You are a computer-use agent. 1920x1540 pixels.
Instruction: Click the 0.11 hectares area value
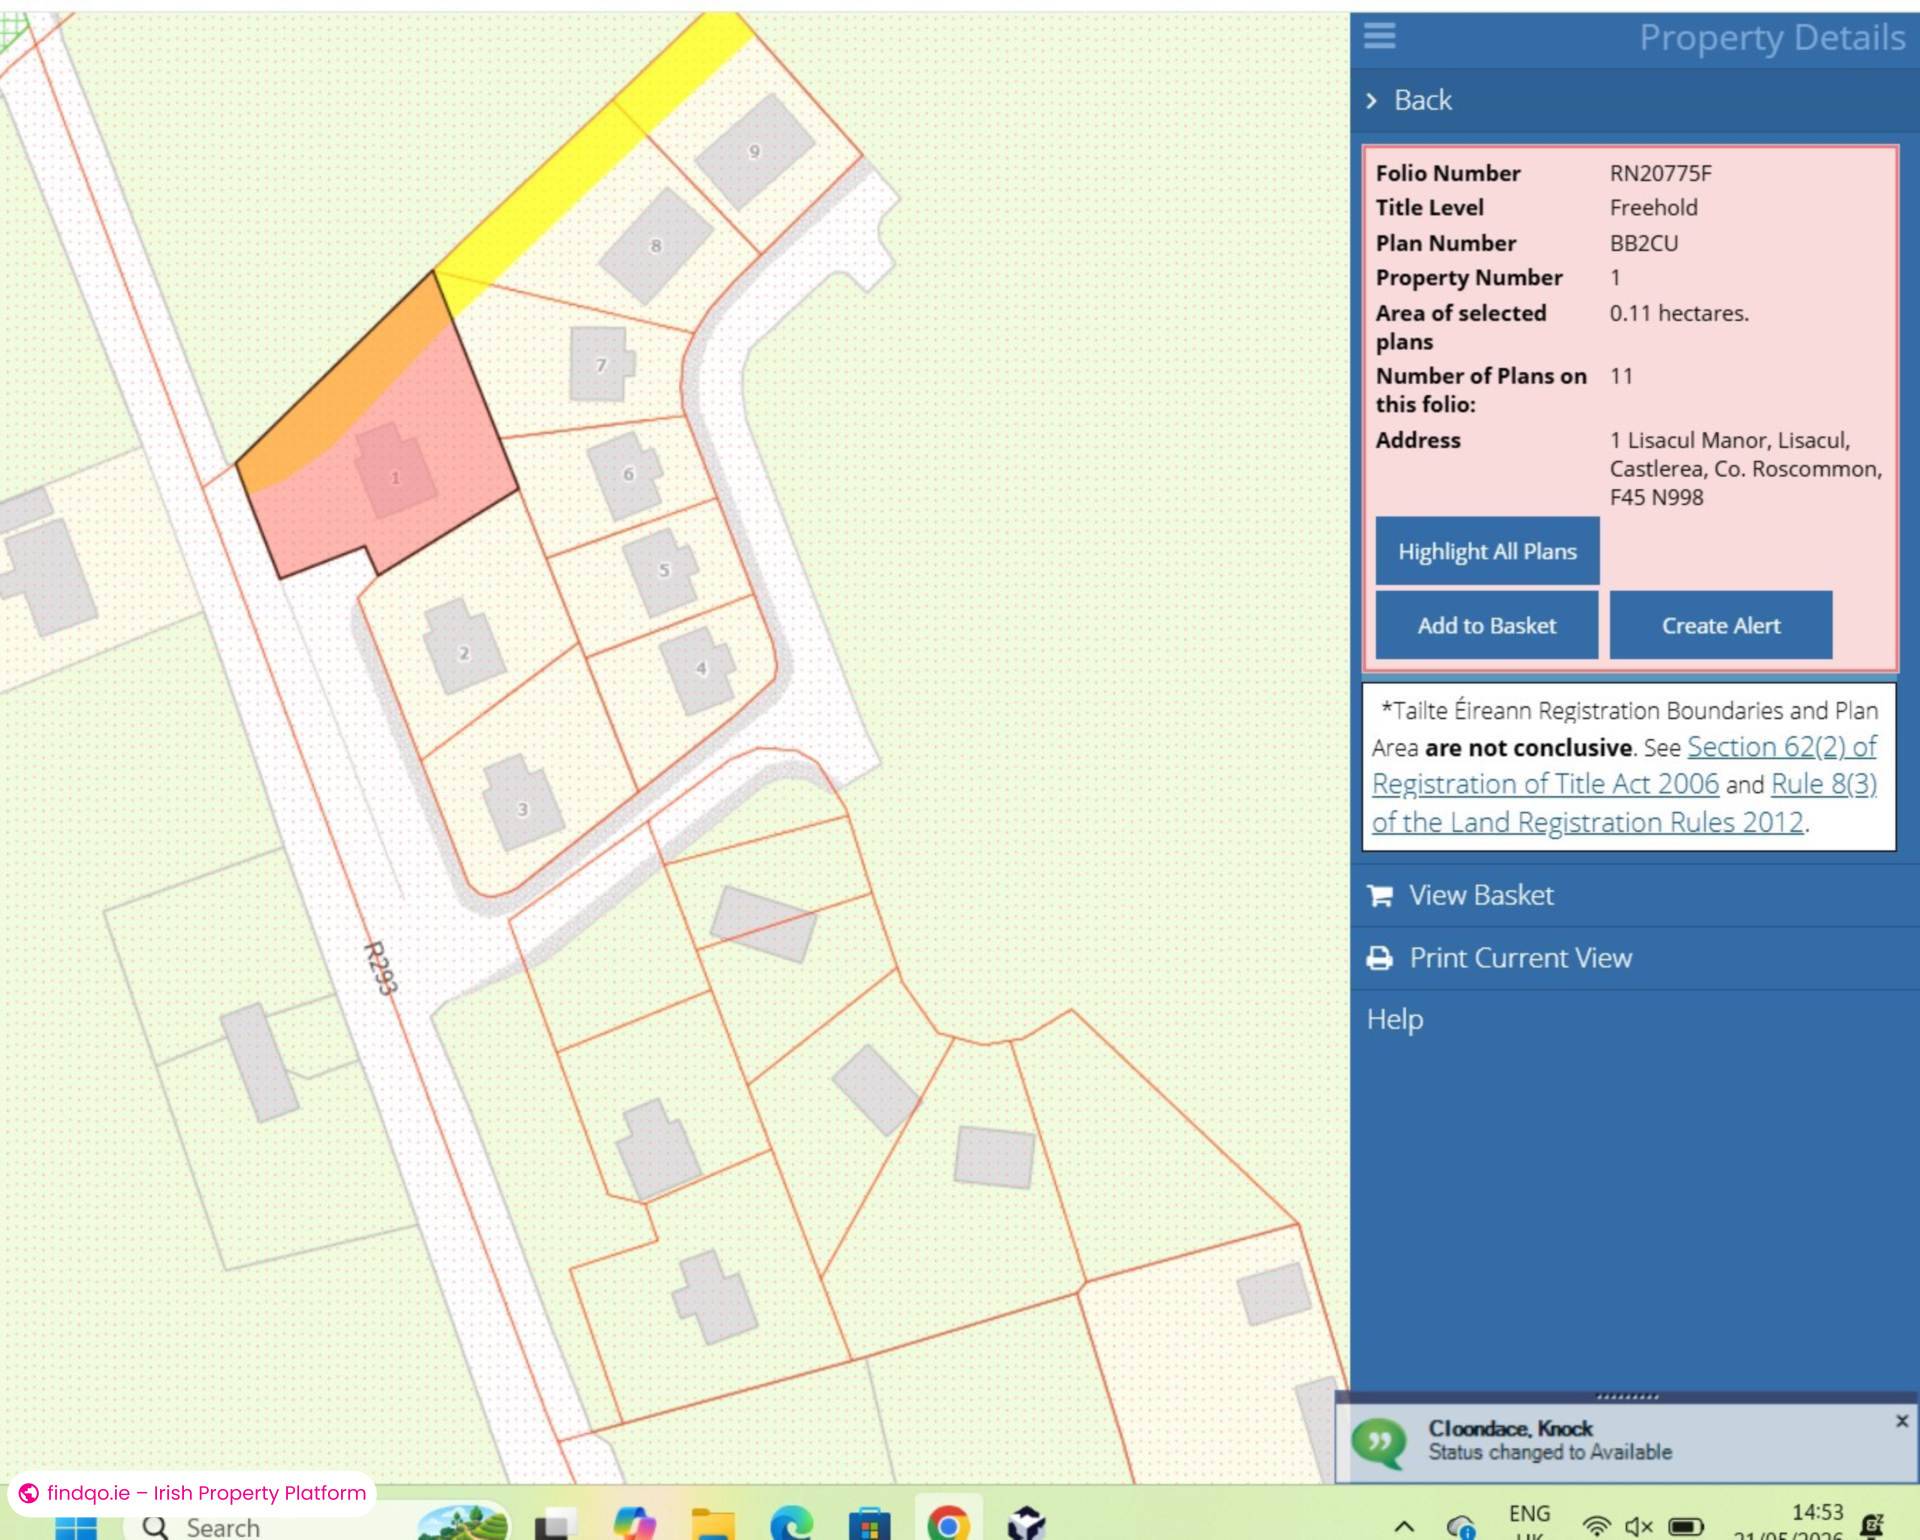pyautogui.click(x=1679, y=313)
